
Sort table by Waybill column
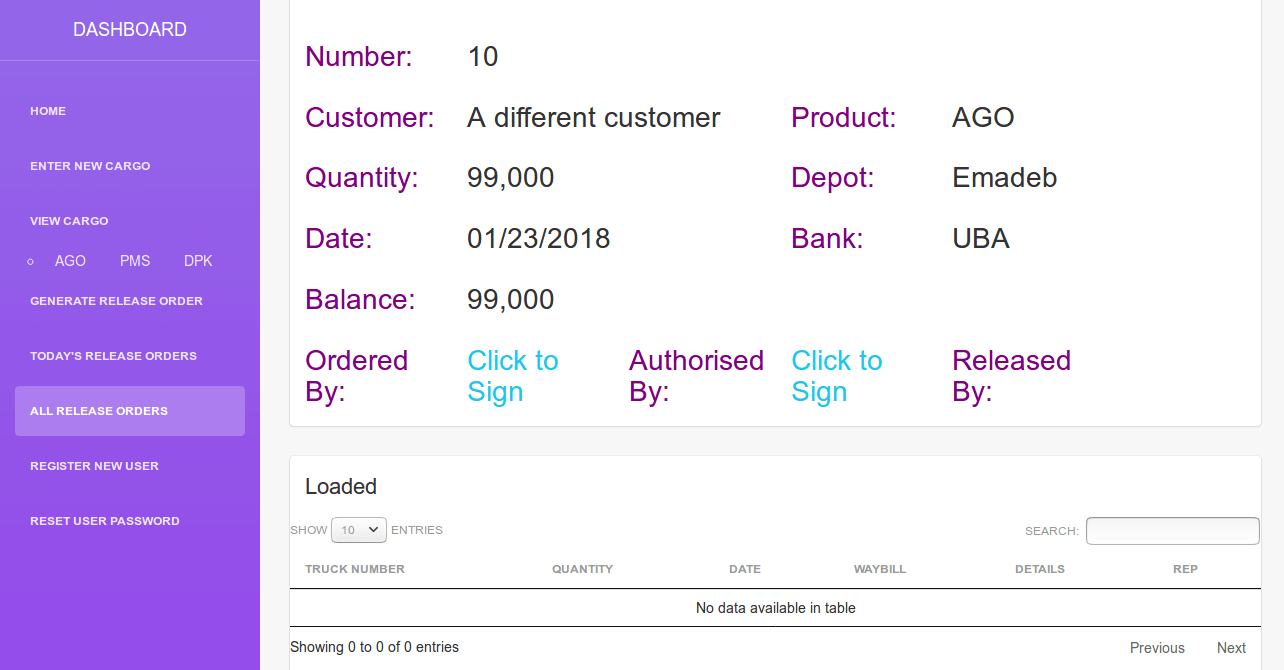879,569
